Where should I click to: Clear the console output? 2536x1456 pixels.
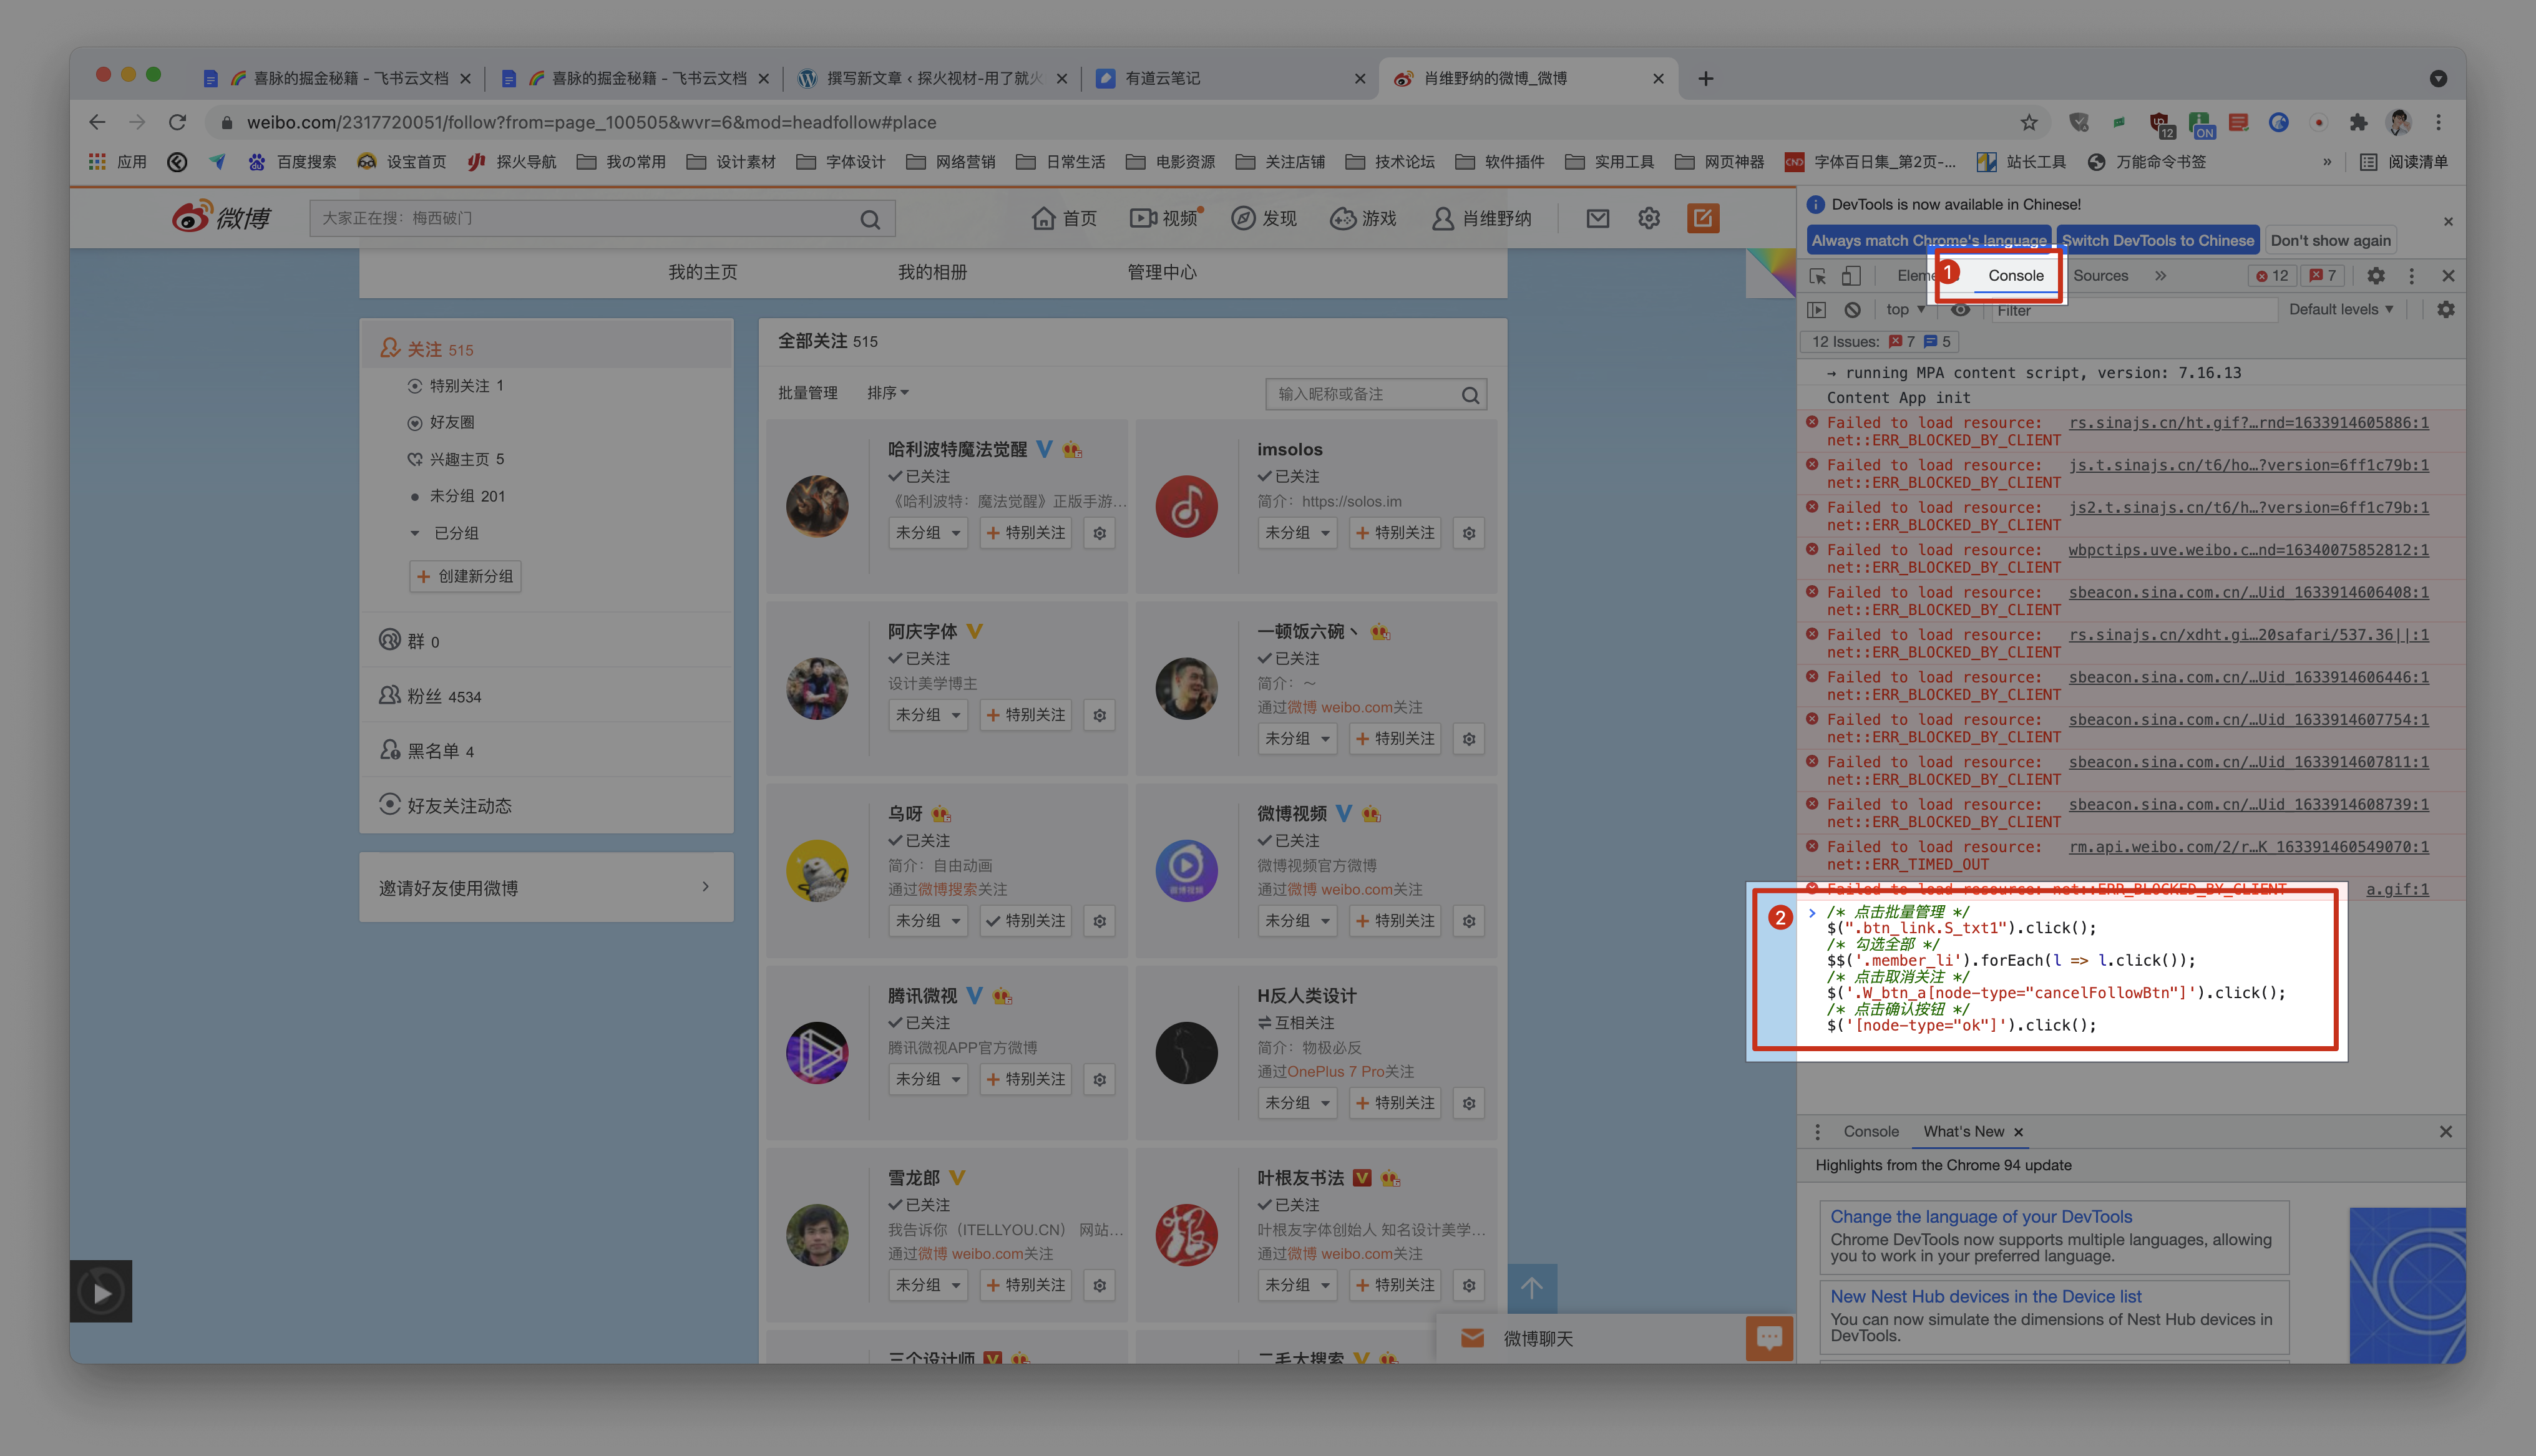click(1852, 310)
